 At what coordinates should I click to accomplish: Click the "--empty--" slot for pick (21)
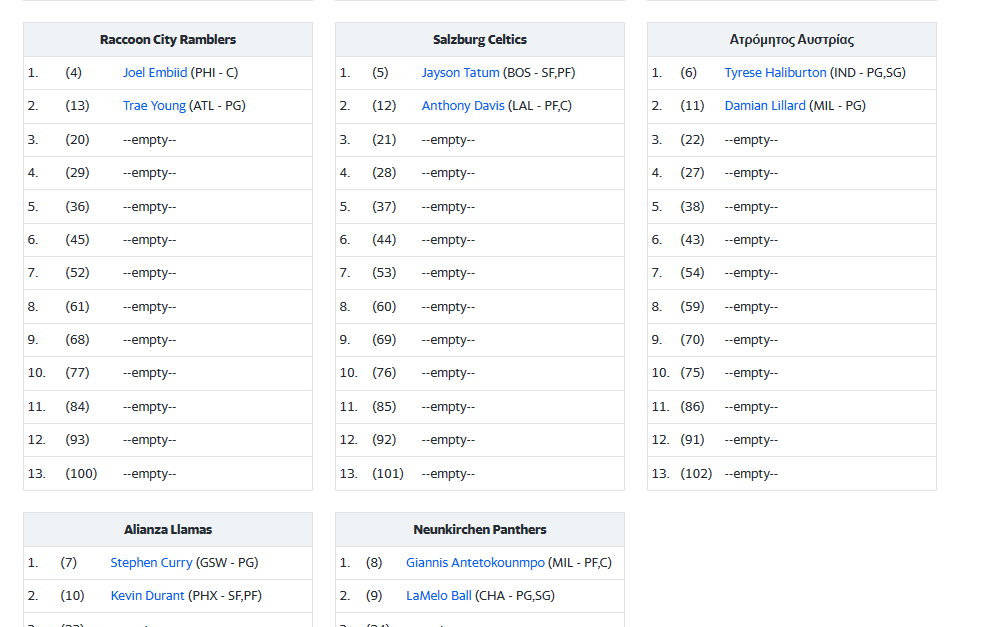point(448,140)
